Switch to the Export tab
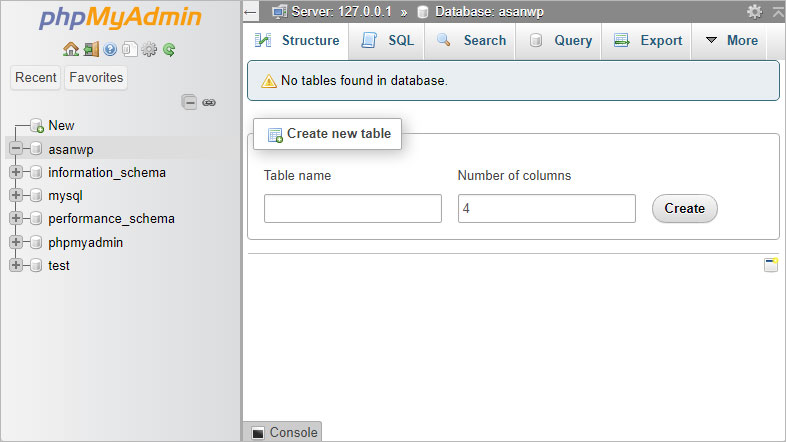 pyautogui.click(x=648, y=41)
